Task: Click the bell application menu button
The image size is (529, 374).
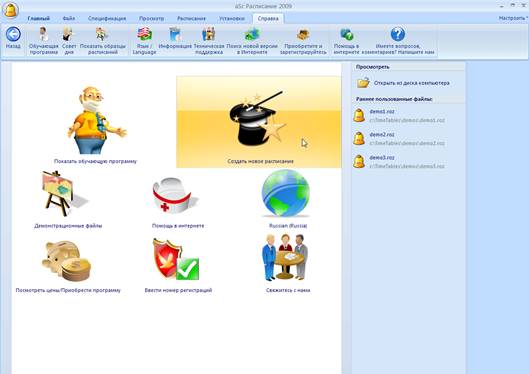Action: click(10, 9)
